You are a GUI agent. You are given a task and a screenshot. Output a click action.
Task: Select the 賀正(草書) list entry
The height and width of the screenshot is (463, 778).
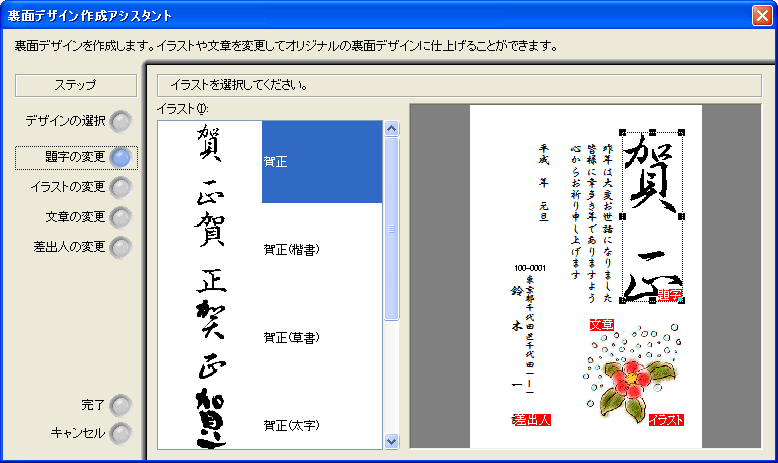pyautogui.click(x=291, y=338)
